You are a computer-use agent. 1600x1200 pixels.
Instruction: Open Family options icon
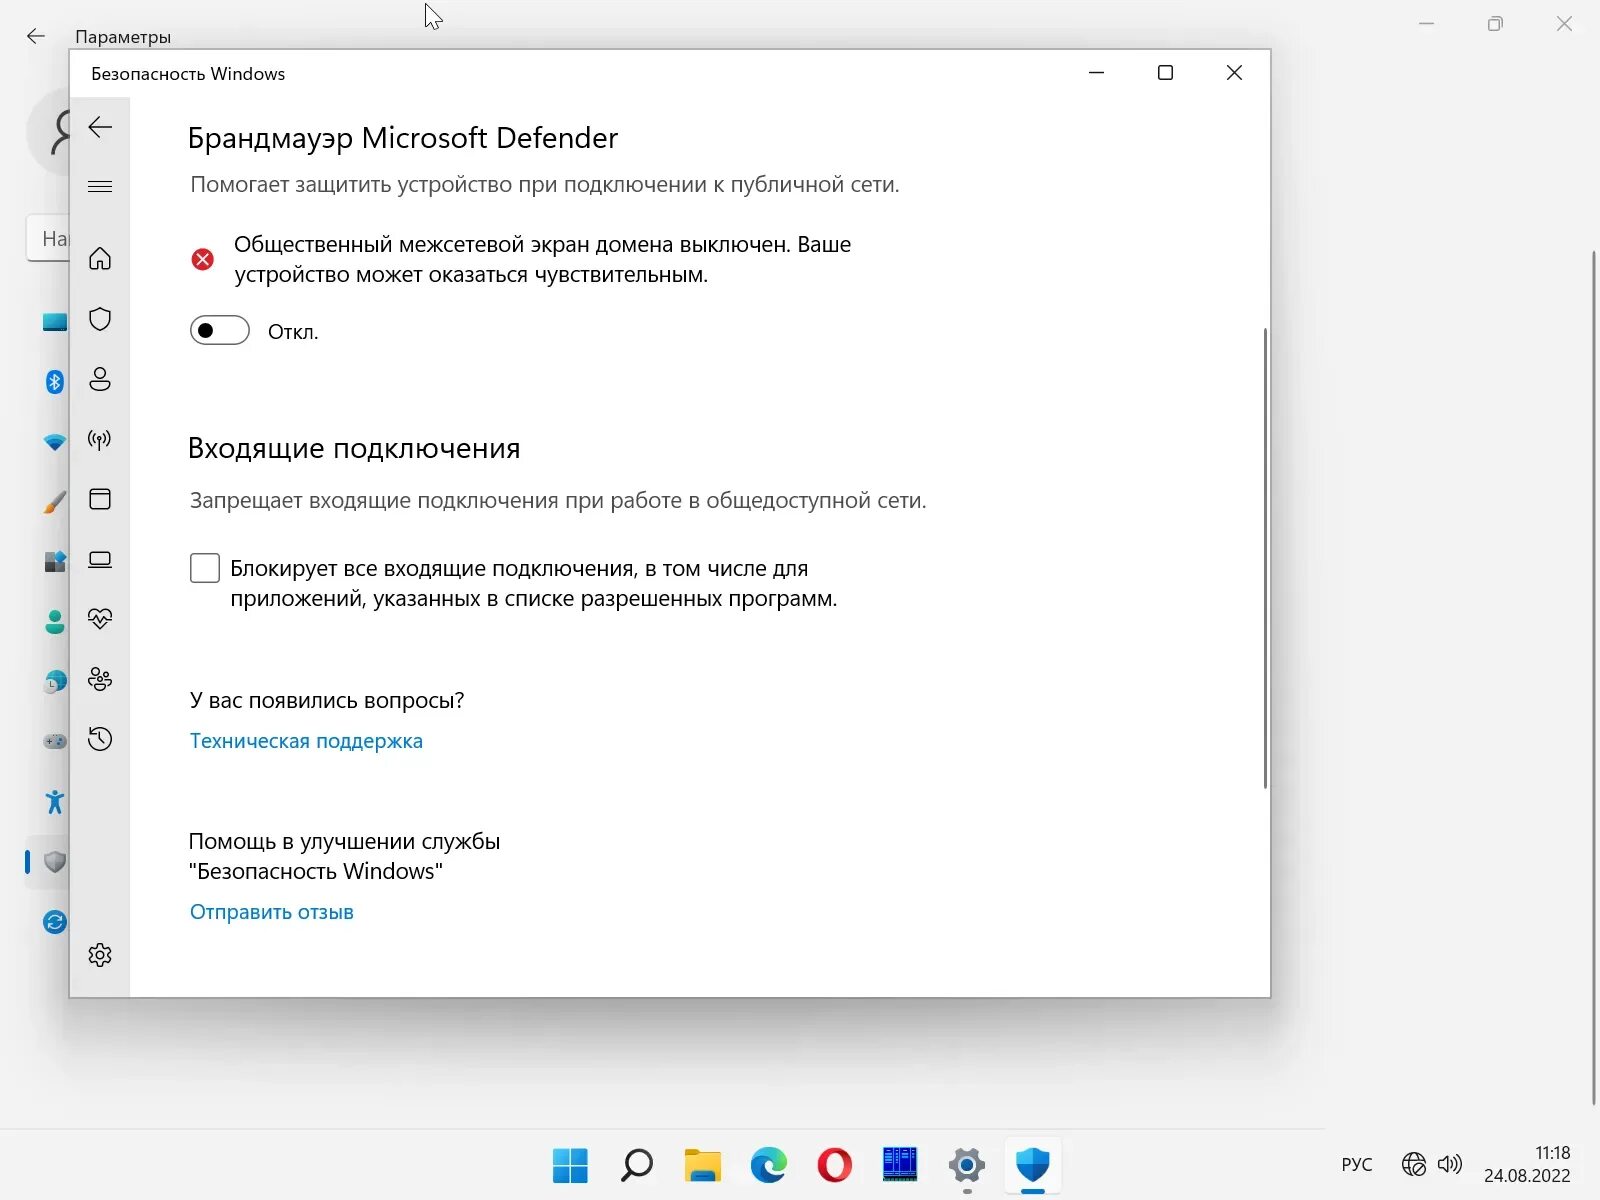pos(100,679)
